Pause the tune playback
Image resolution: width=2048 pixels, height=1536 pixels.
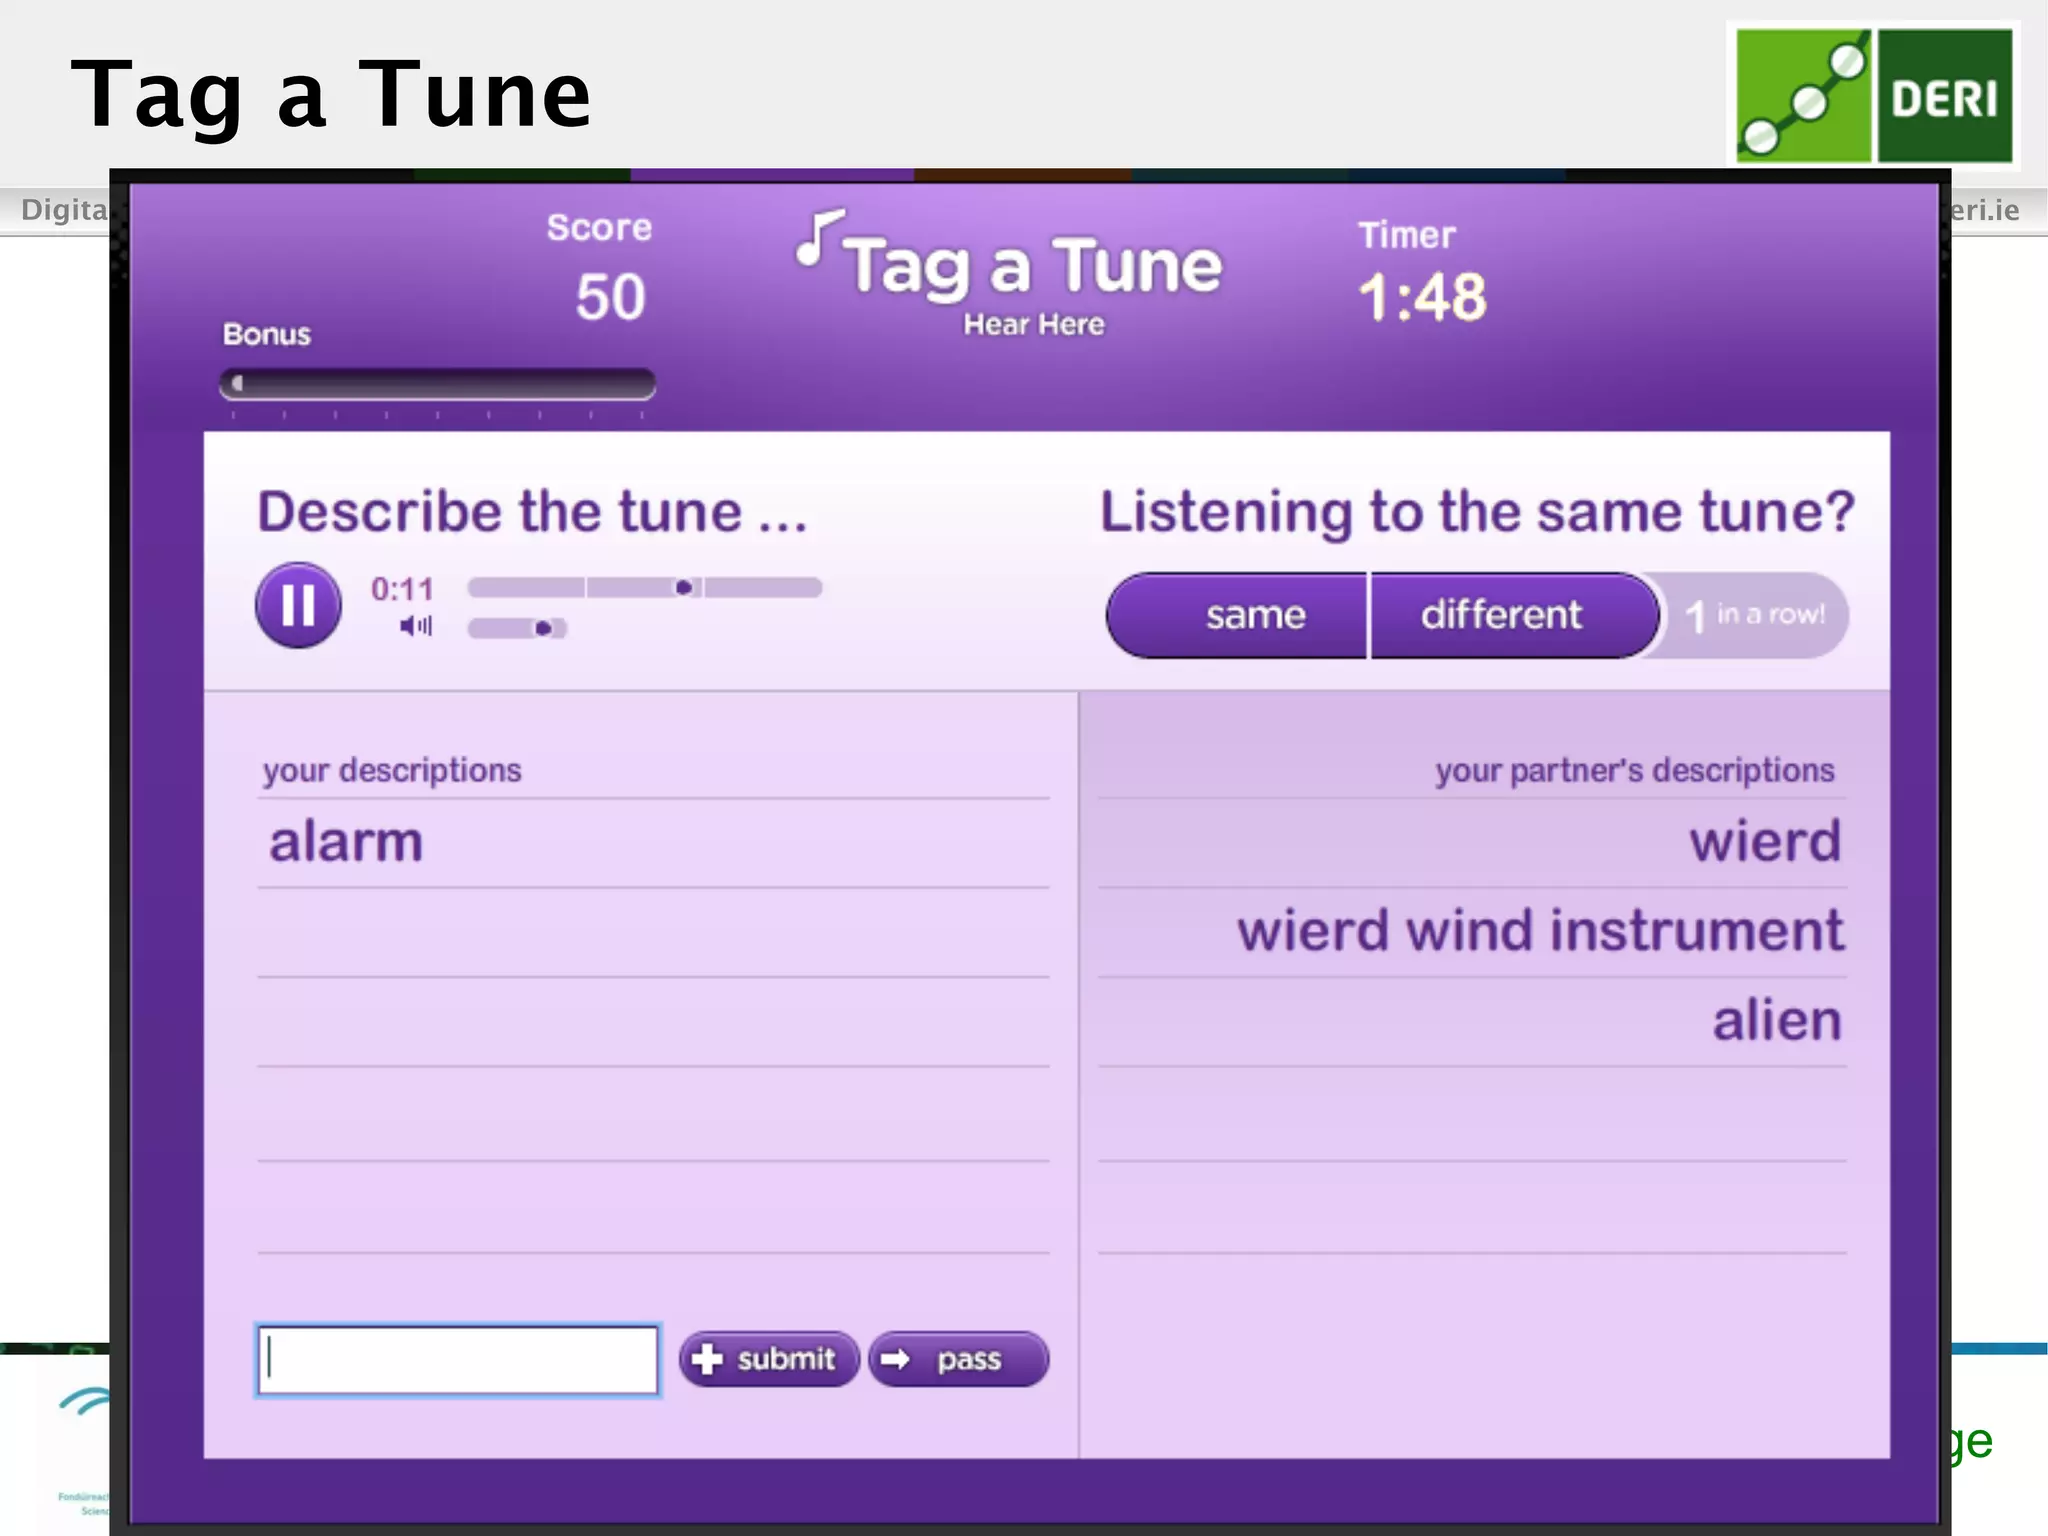point(298,606)
